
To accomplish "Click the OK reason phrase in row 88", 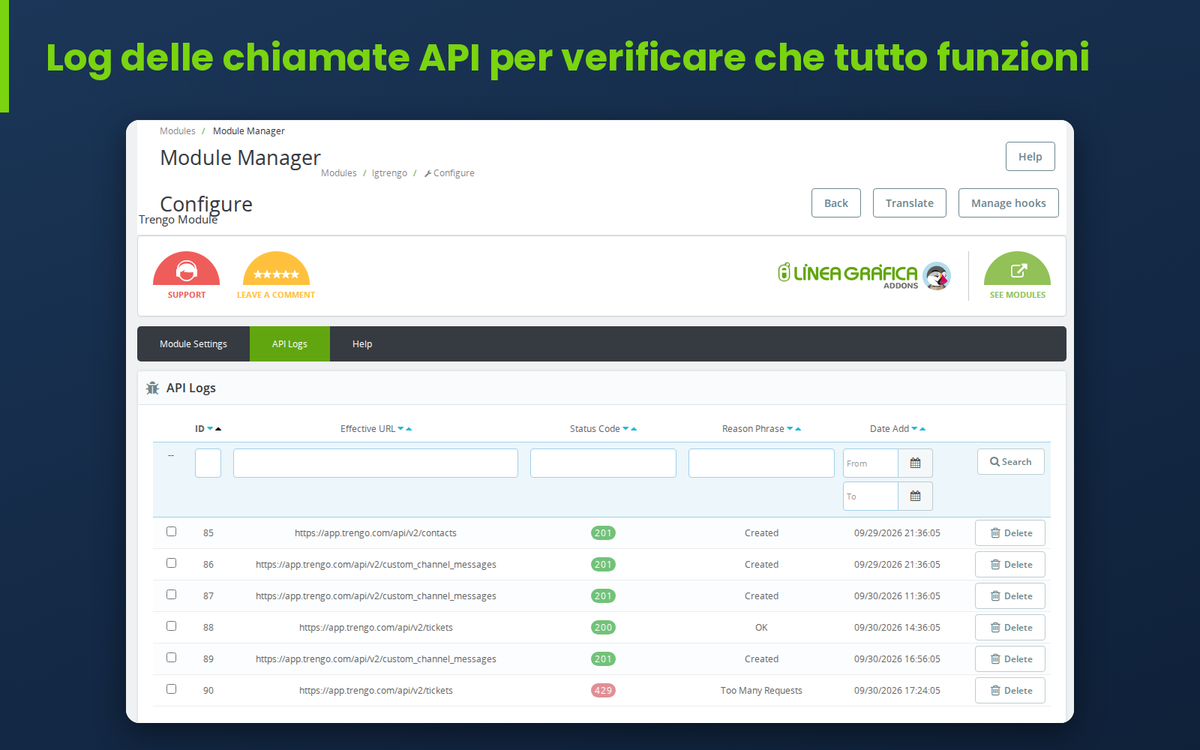I will pos(761,628).
